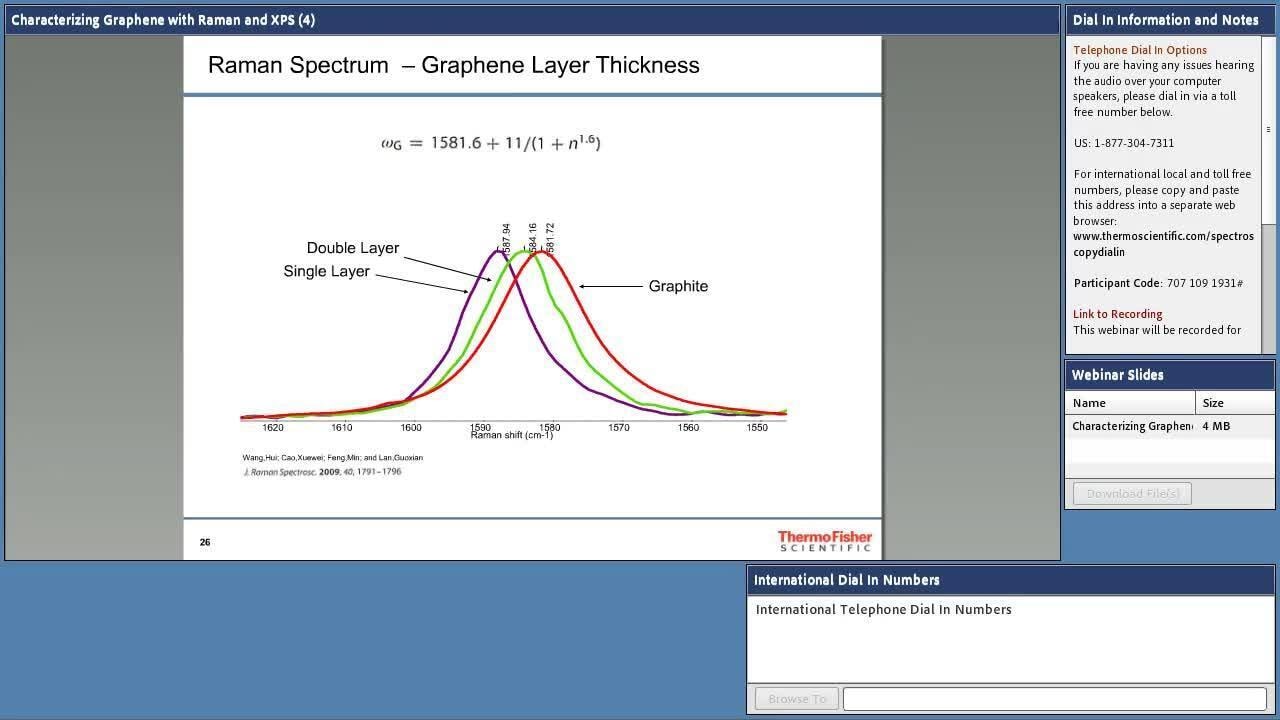Click the Thermo Fisher Scientific logo on the slide
The width and height of the screenshot is (1280, 720).
coord(824,541)
